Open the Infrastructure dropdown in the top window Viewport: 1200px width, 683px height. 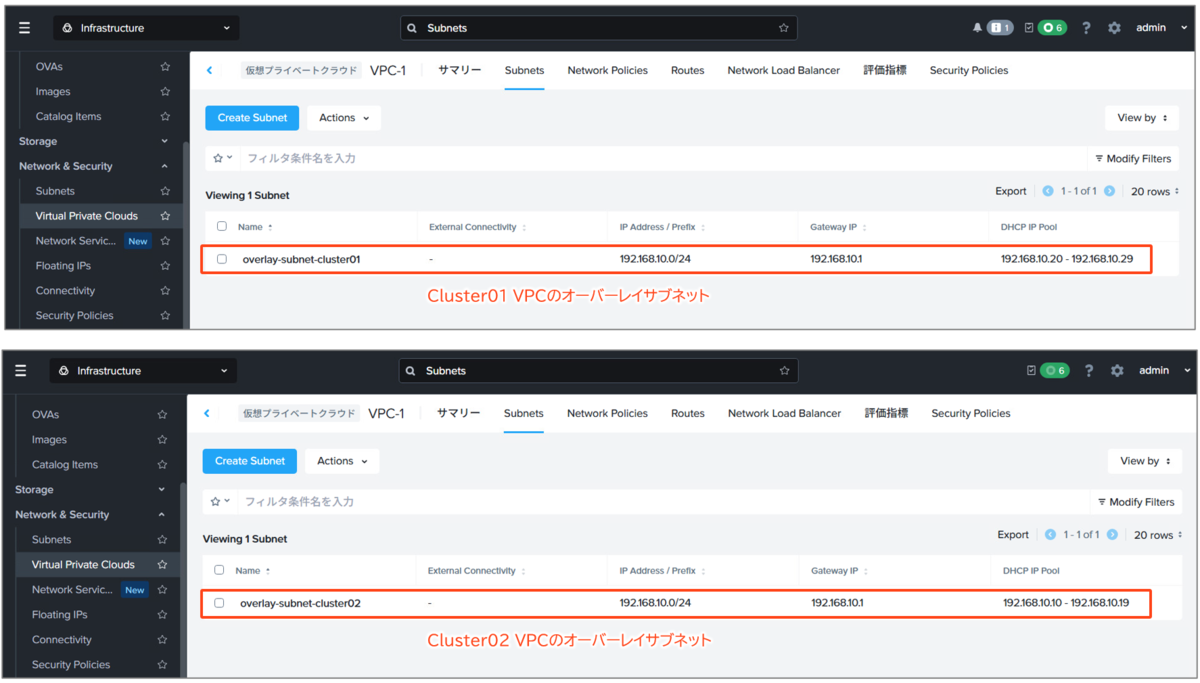[146, 28]
